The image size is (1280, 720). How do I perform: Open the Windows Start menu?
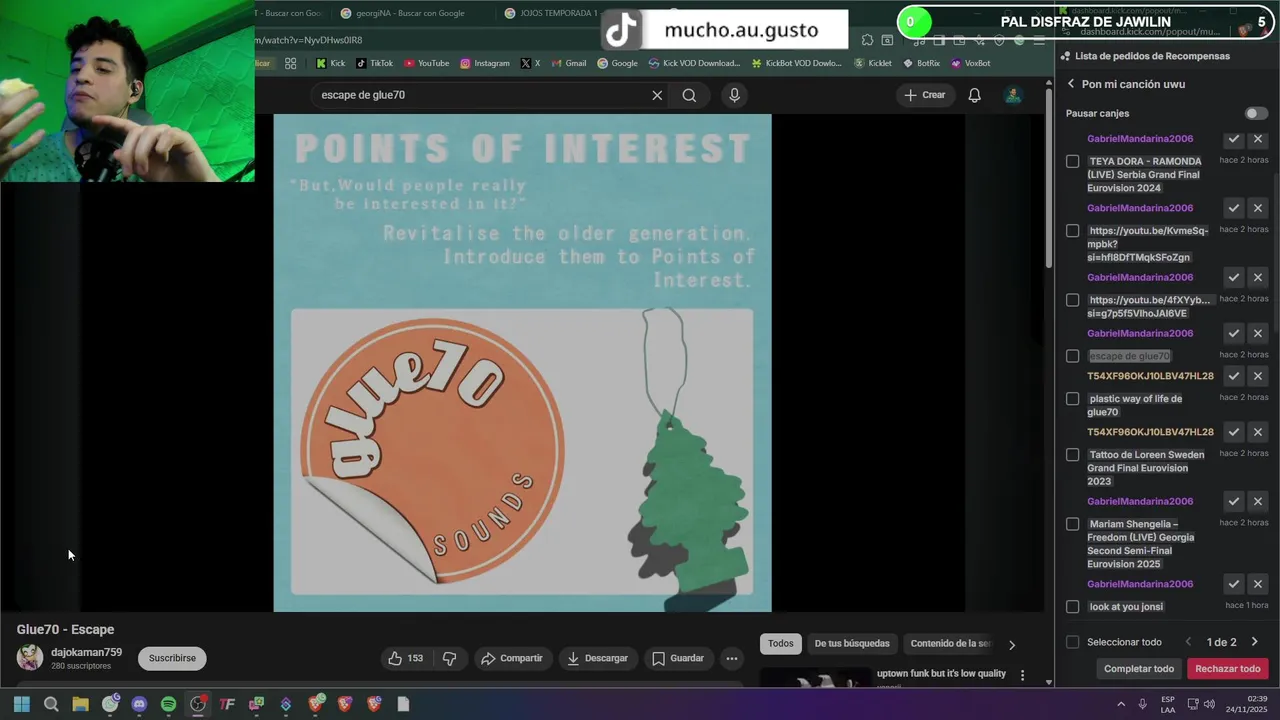(x=22, y=704)
